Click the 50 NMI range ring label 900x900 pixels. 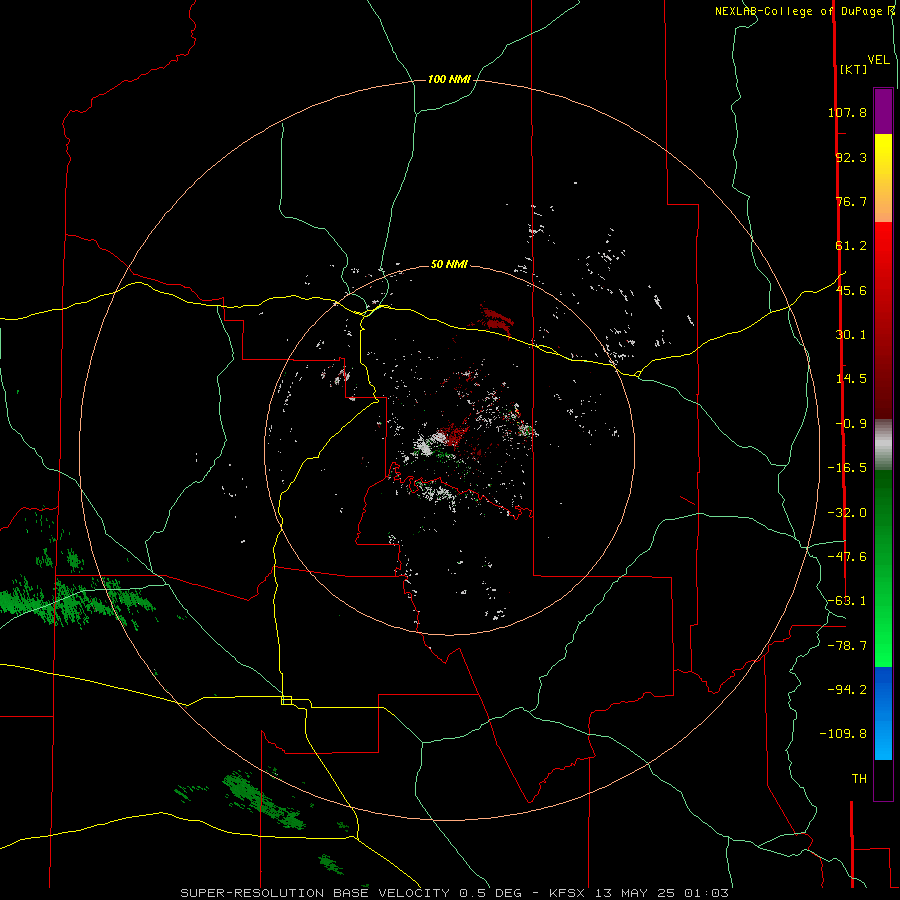449,265
